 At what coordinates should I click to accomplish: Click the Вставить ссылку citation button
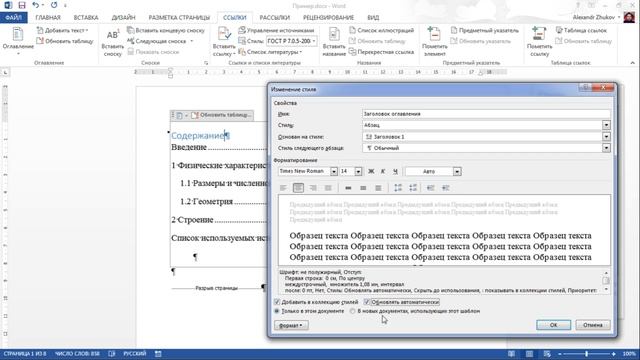[224, 42]
